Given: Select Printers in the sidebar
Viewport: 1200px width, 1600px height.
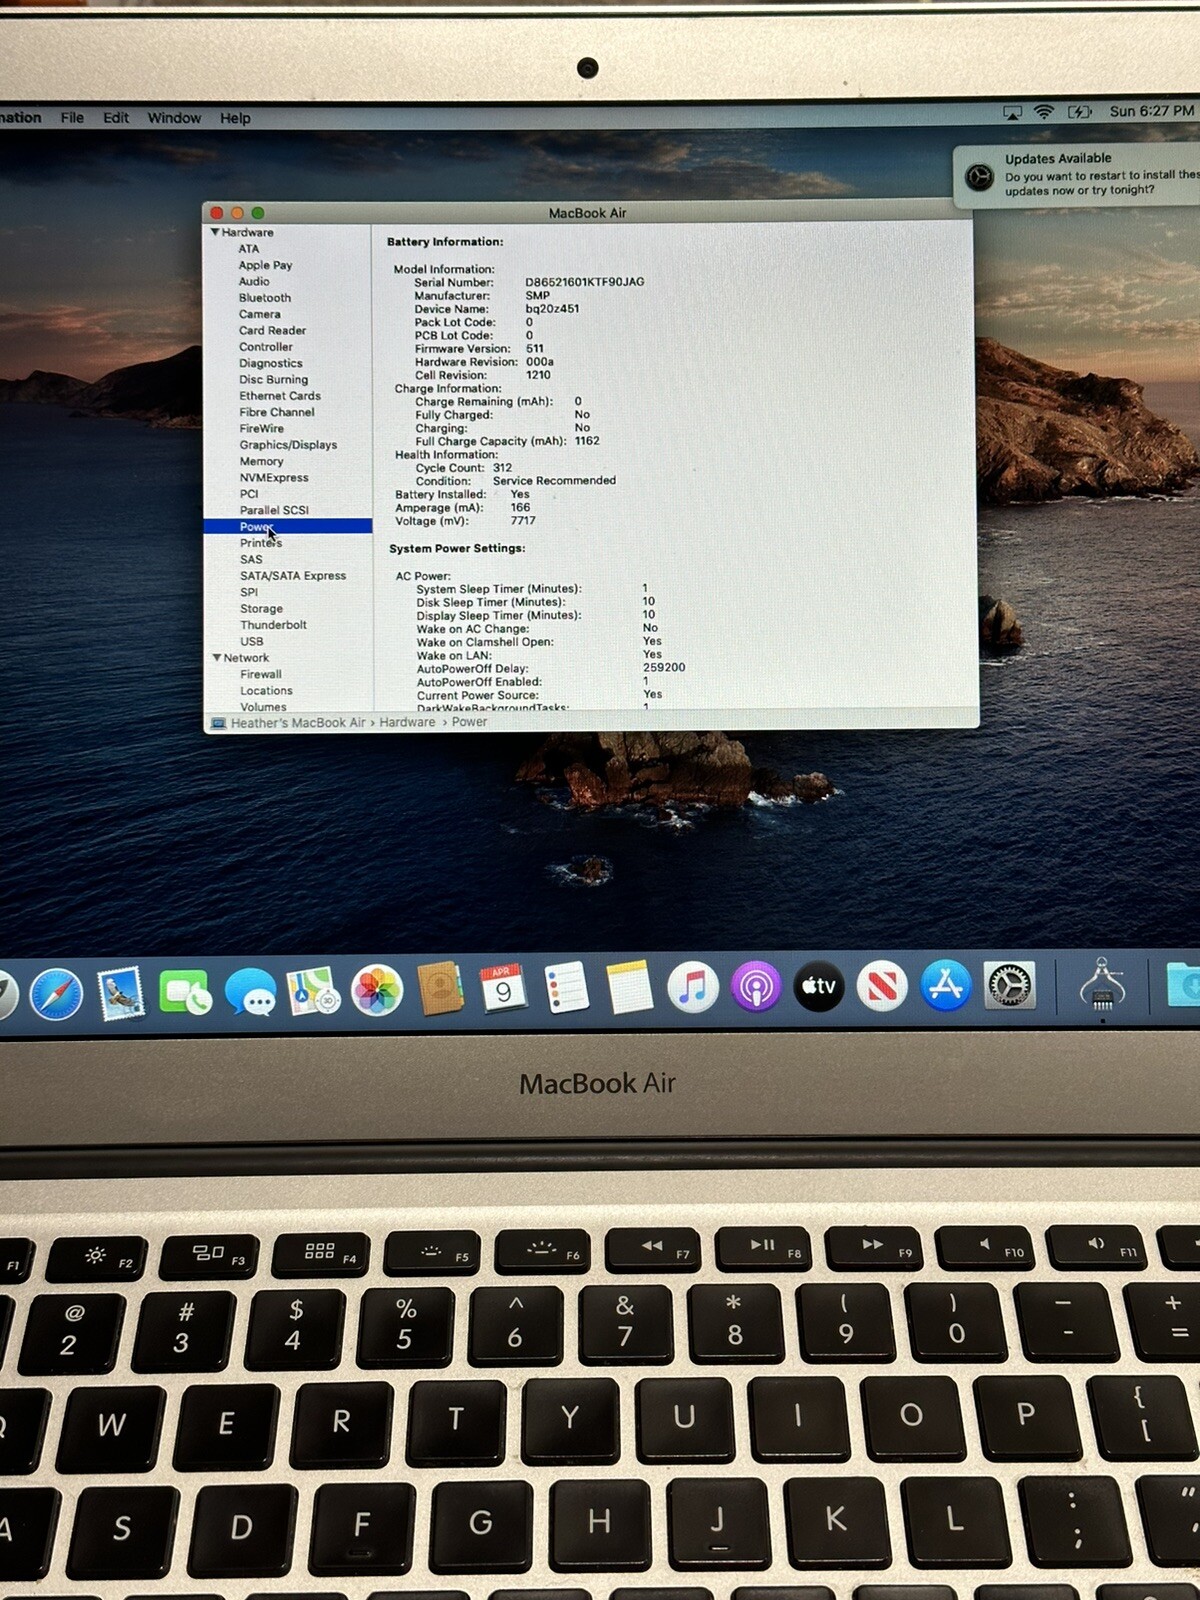Looking at the screenshot, I should pyautogui.click(x=260, y=543).
